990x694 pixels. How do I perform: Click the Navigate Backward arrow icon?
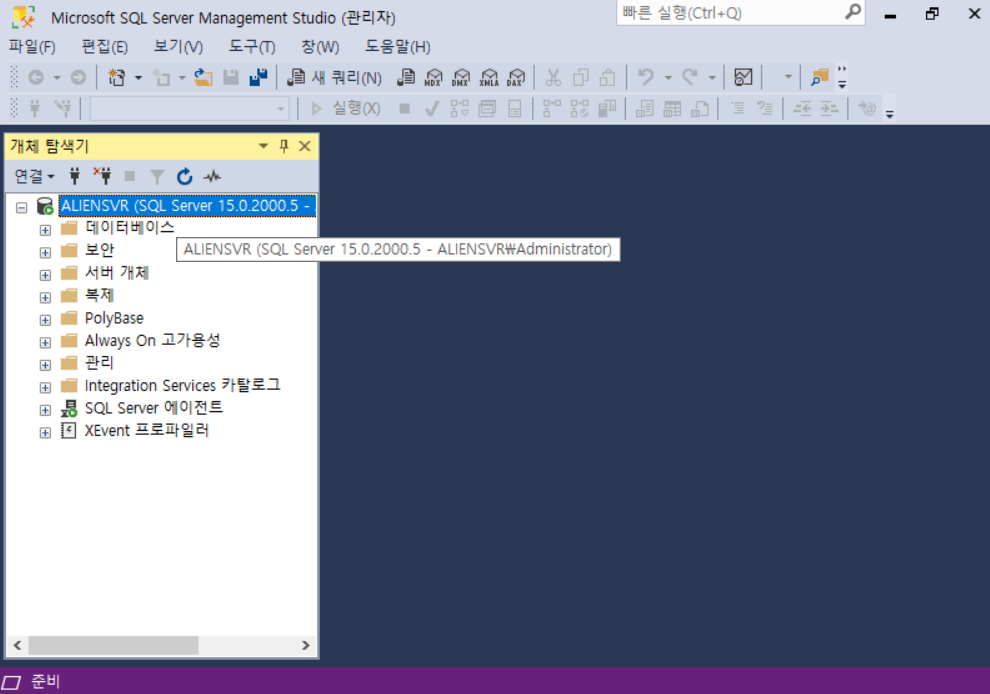coord(36,77)
